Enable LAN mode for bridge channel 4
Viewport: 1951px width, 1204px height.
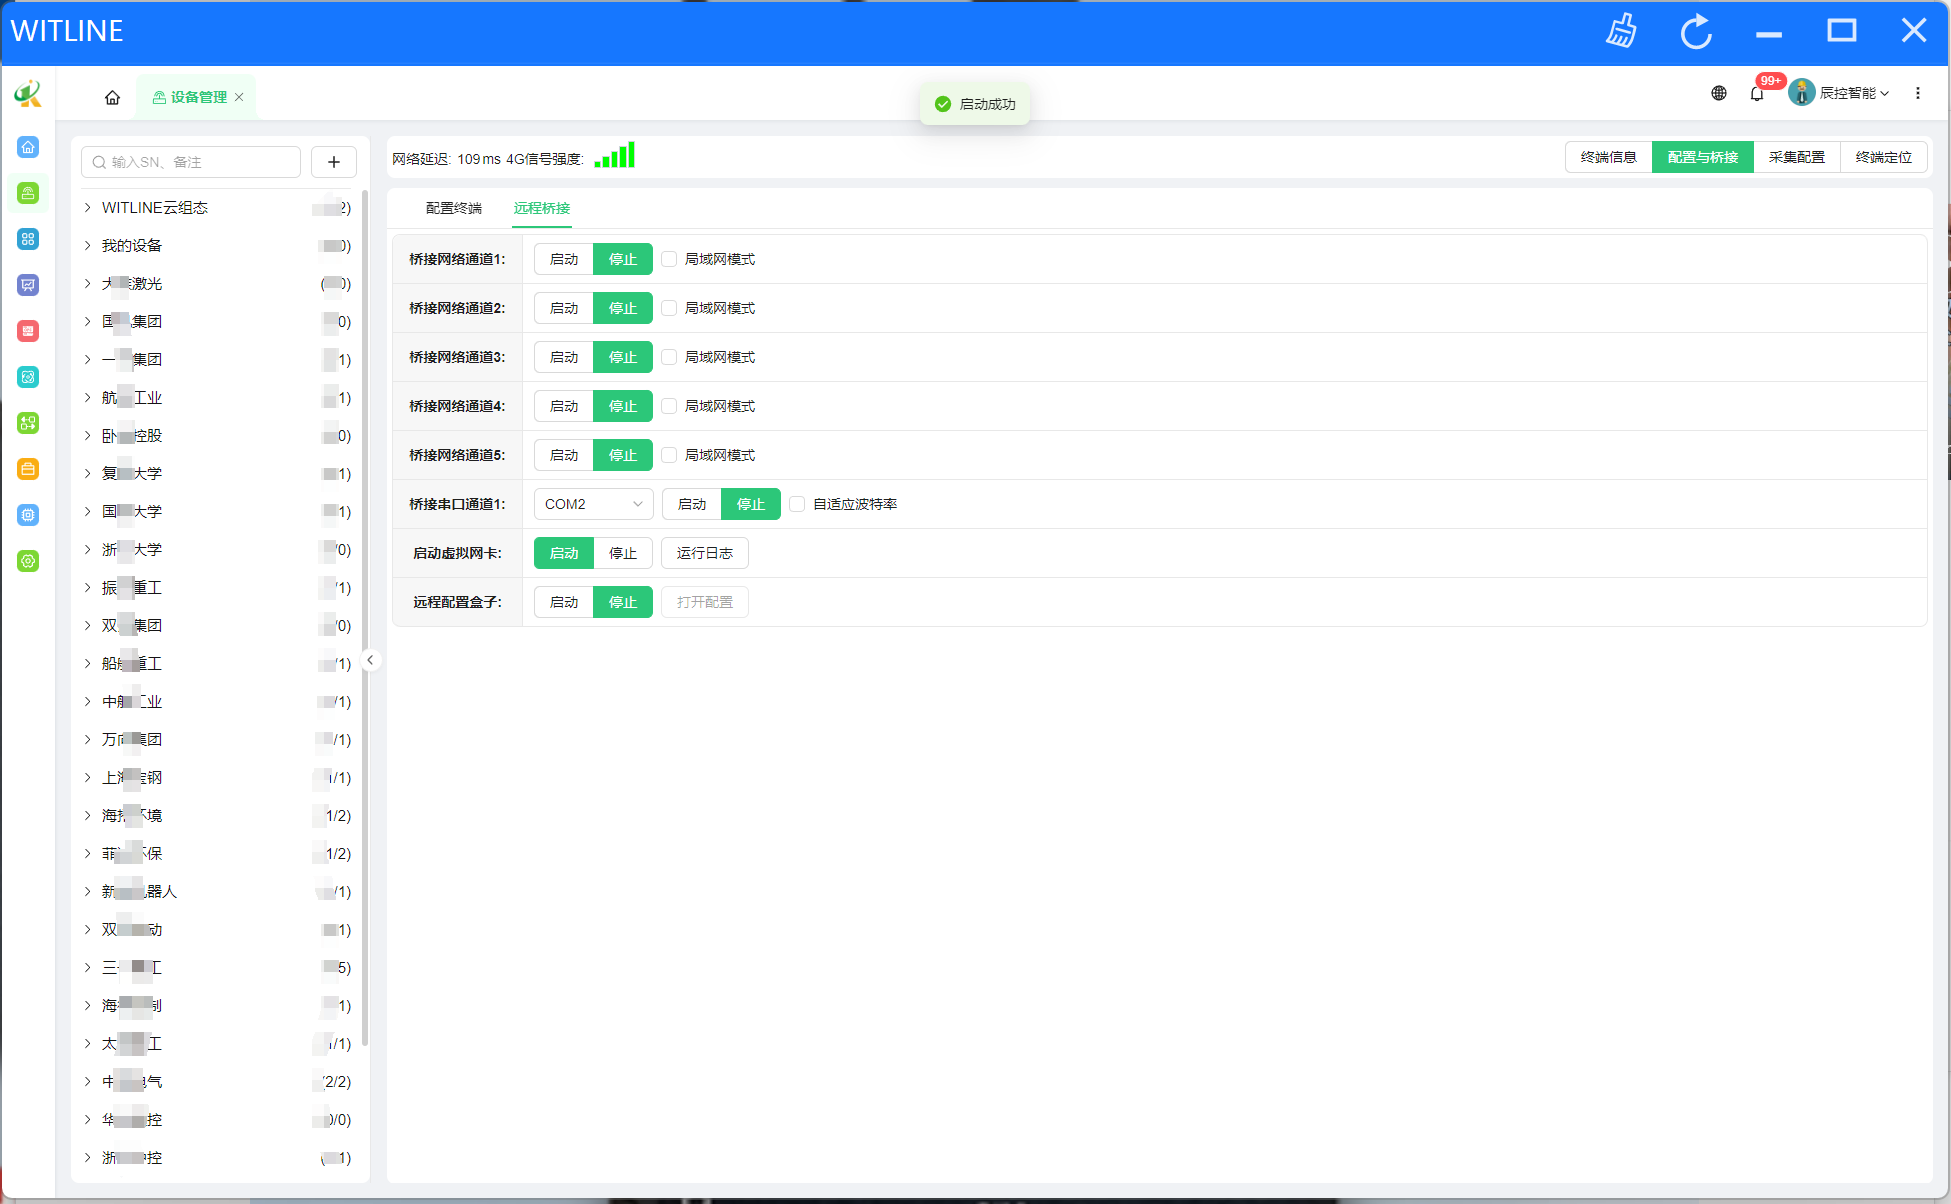[670, 406]
